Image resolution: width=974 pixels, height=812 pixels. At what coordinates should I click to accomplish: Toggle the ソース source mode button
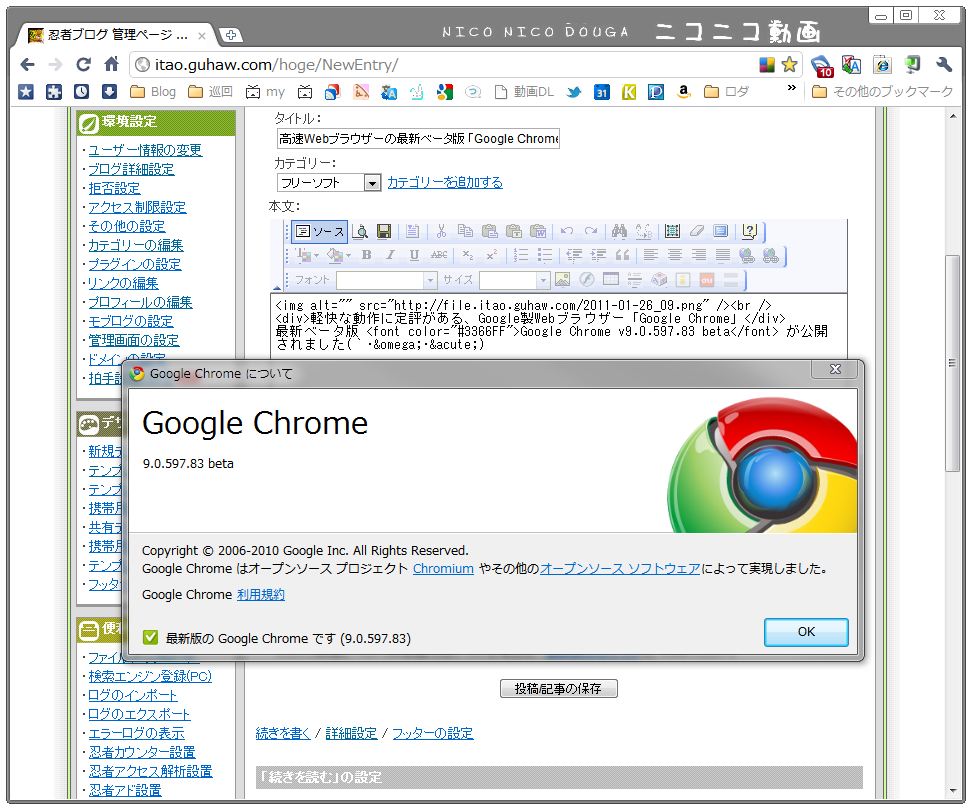(319, 232)
